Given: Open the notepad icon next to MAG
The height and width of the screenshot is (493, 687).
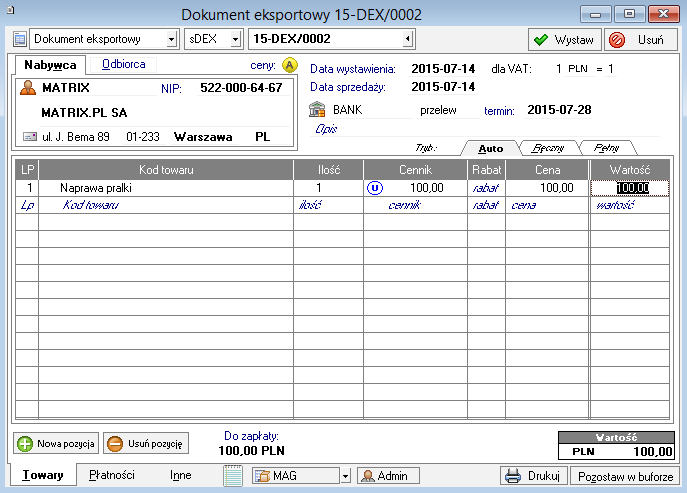Looking at the screenshot, I should pos(234,476).
